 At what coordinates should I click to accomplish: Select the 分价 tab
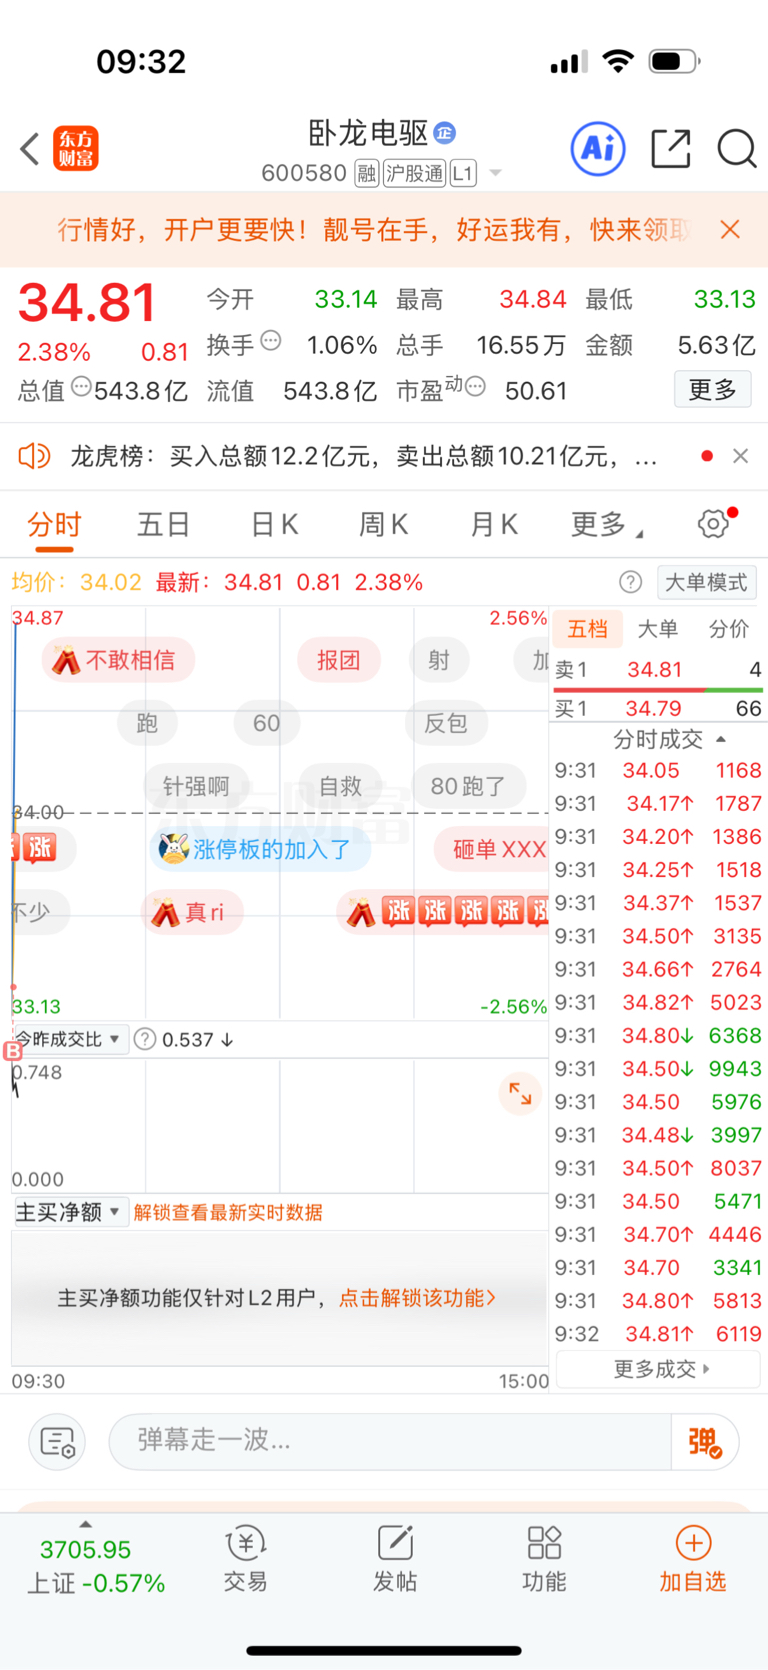pyautogui.click(x=729, y=629)
